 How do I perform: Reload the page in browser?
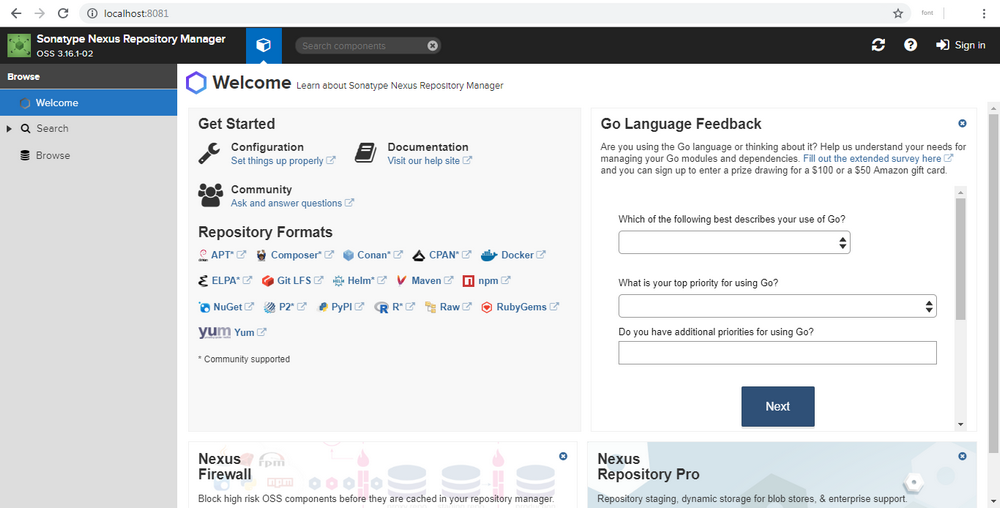(x=64, y=13)
